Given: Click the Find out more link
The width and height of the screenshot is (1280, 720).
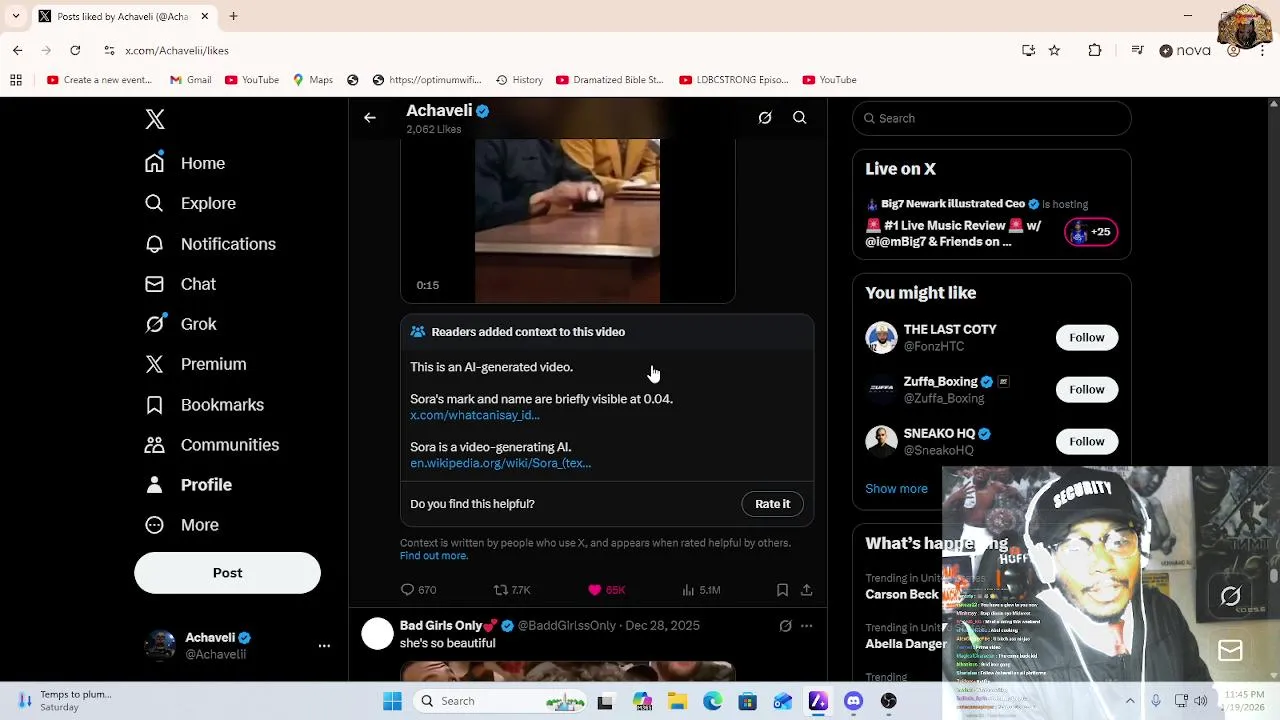Looking at the screenshot, I should pyautogui.click(x=433, y=556).
